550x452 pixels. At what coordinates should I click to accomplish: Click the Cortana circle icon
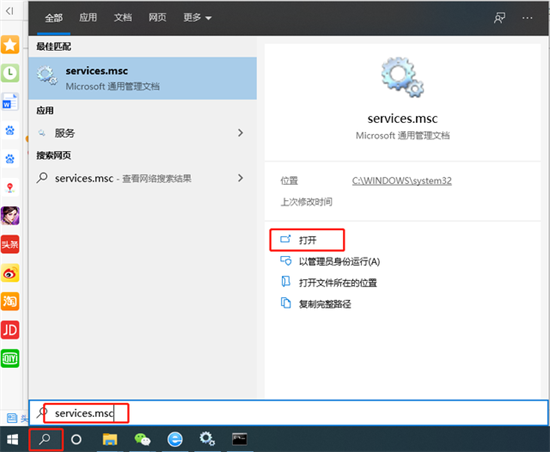click(76, 439)
